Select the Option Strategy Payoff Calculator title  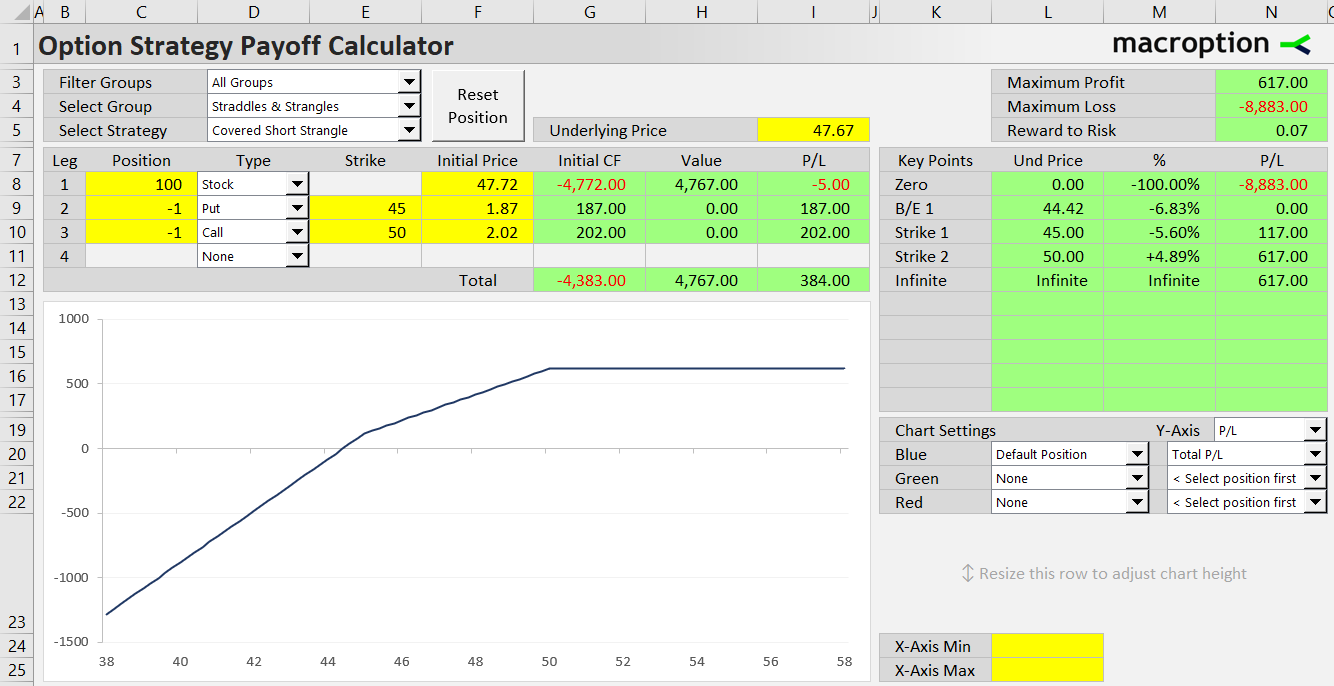click(x=246, y=46)
